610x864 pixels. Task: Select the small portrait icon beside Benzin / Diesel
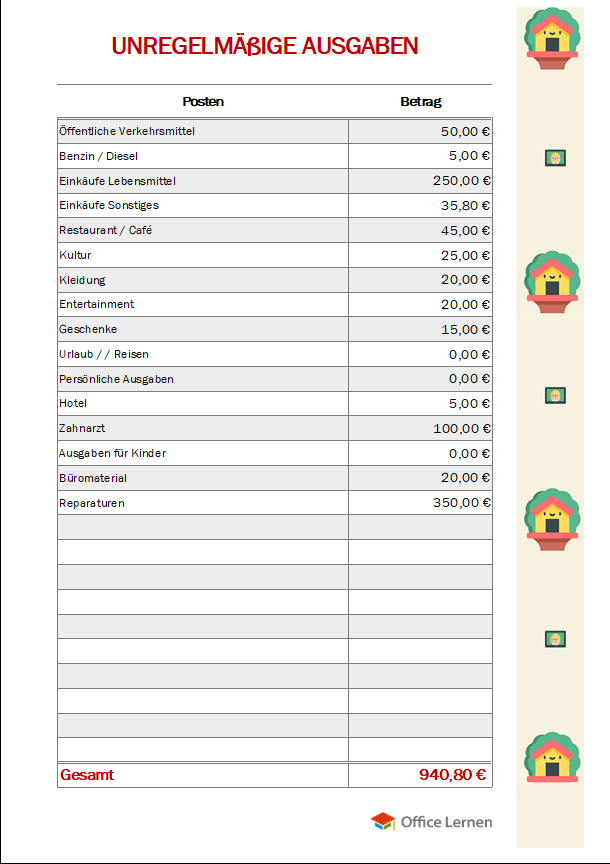pyautogui.click(x=555, y=158)
